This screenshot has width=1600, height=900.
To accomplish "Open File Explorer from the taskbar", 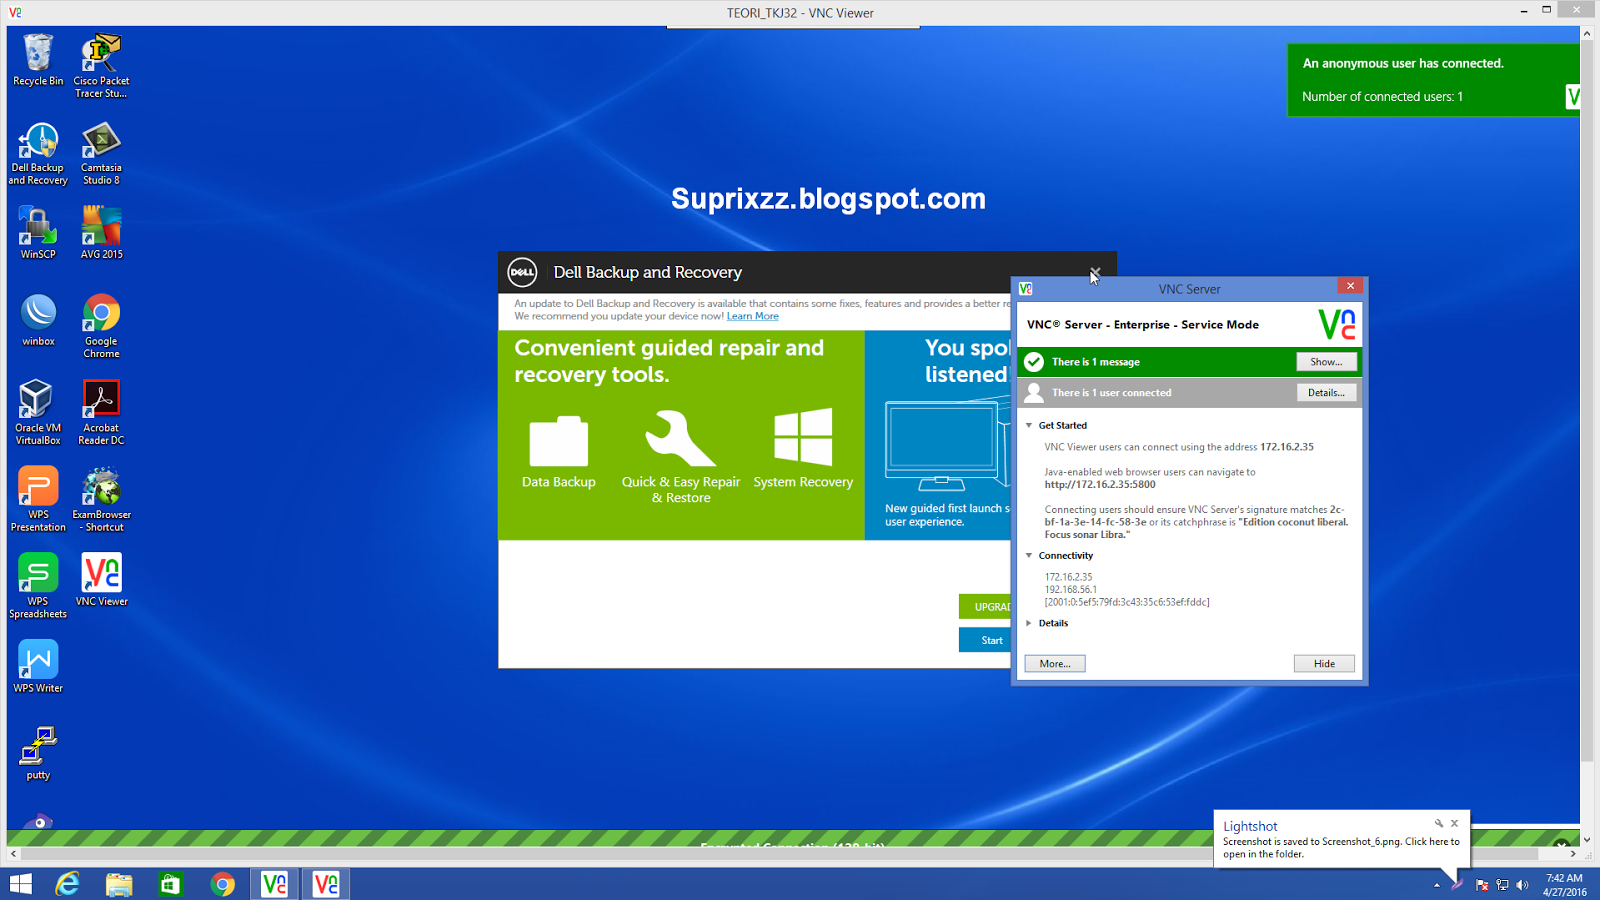I will coord(119,884).
